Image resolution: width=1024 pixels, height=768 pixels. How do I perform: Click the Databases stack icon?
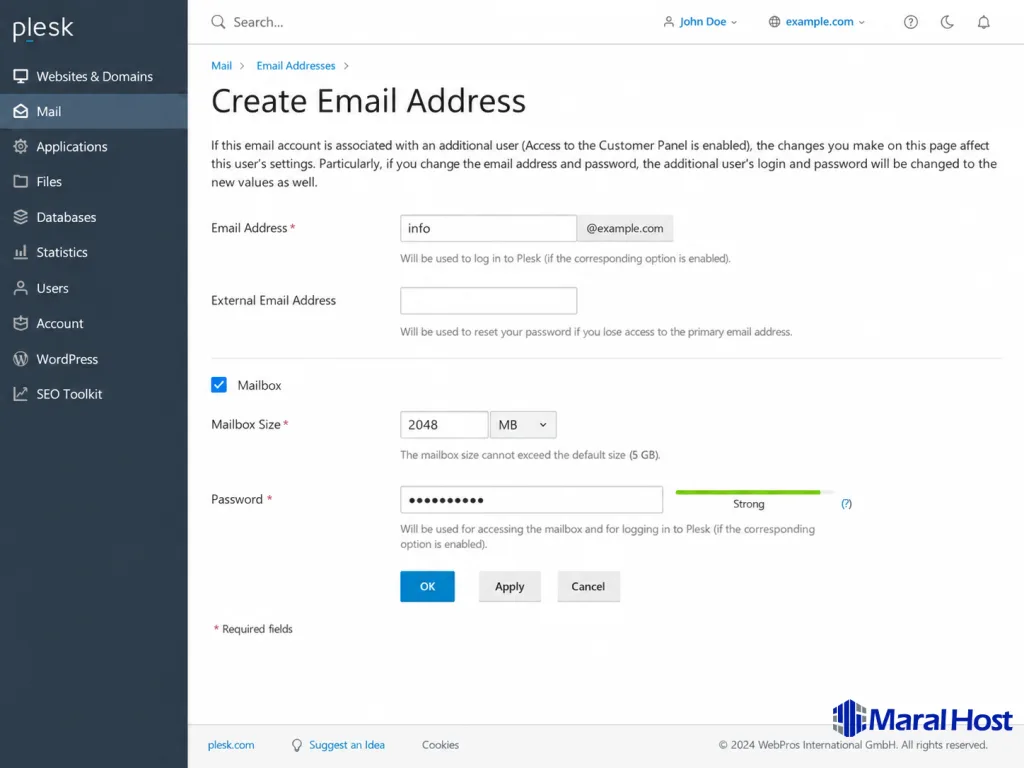pyautogui.click(x=21, y=217)
